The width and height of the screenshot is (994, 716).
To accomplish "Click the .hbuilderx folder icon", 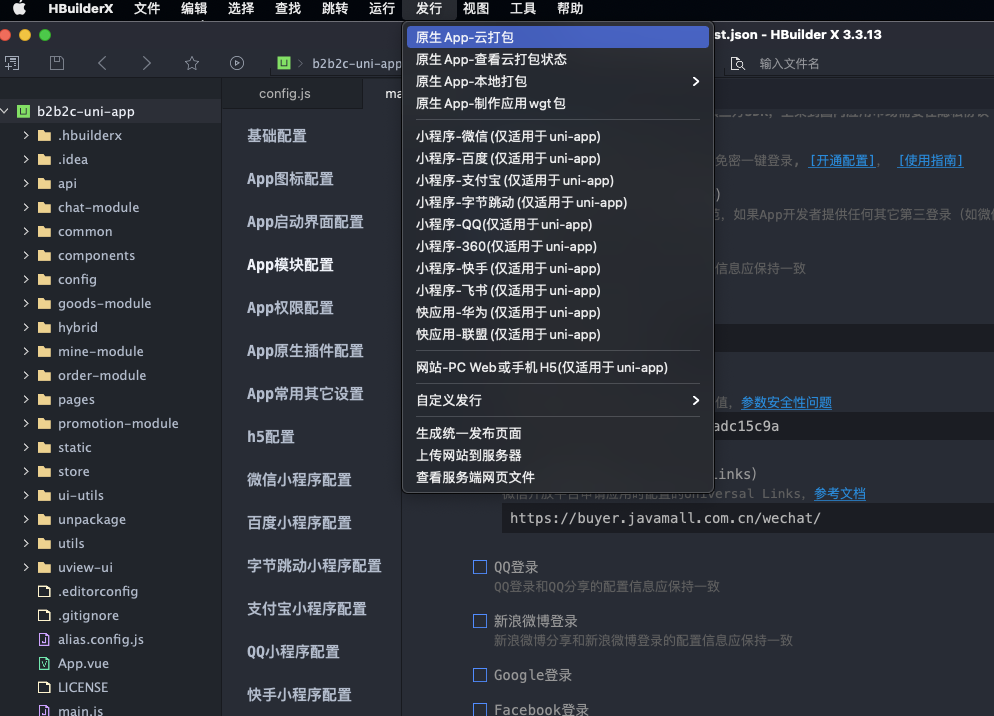I will pos(44,136).
